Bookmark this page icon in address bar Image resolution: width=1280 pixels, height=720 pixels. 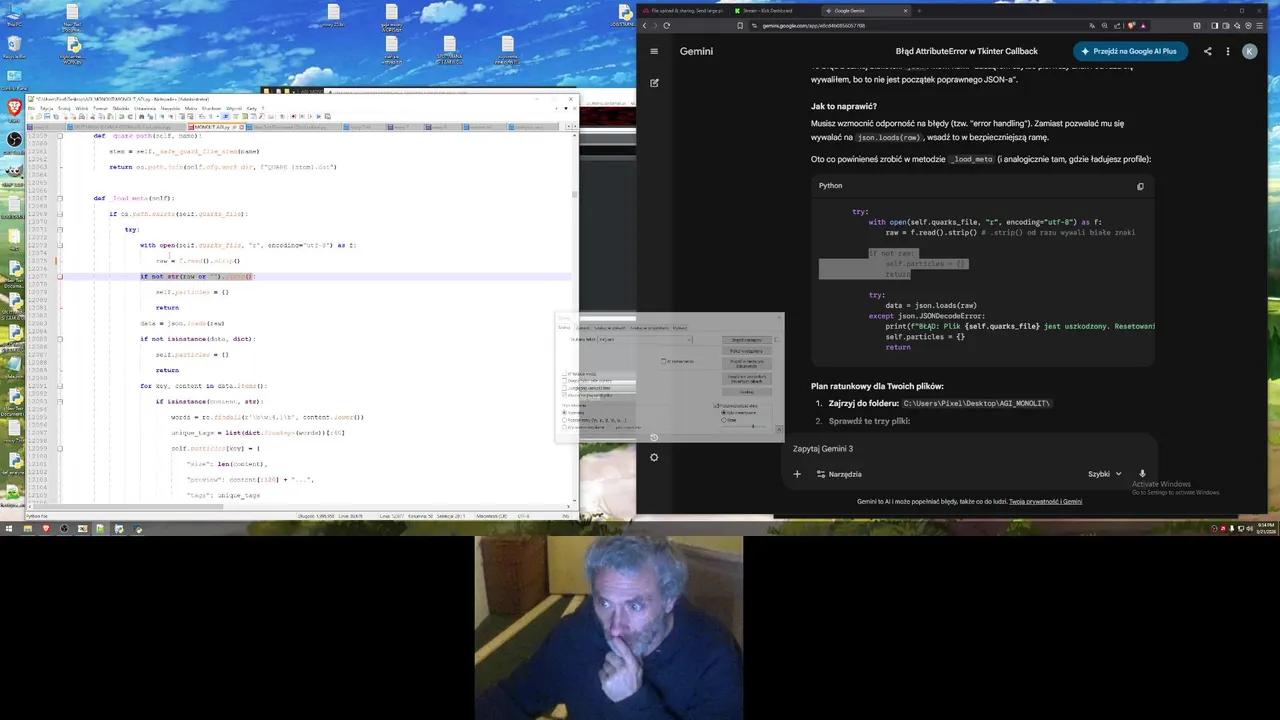point(740,25)
